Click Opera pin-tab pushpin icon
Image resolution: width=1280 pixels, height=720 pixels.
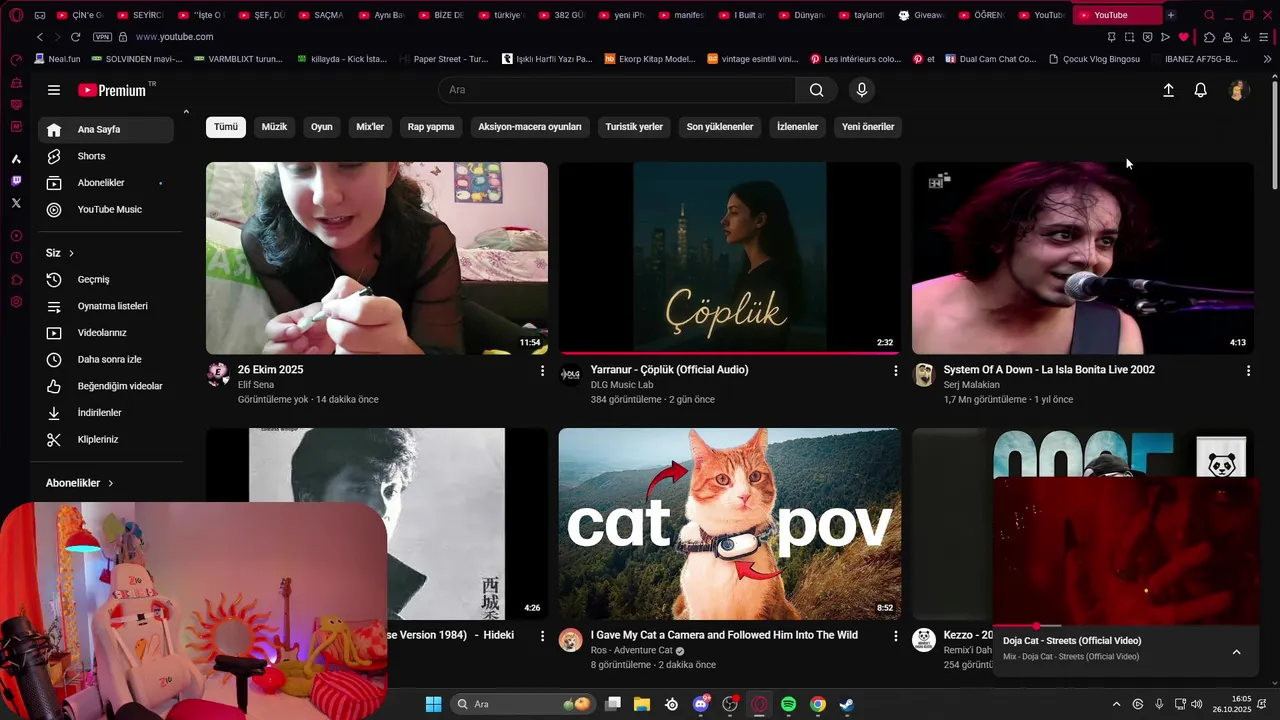click(x=1111, y=37)
